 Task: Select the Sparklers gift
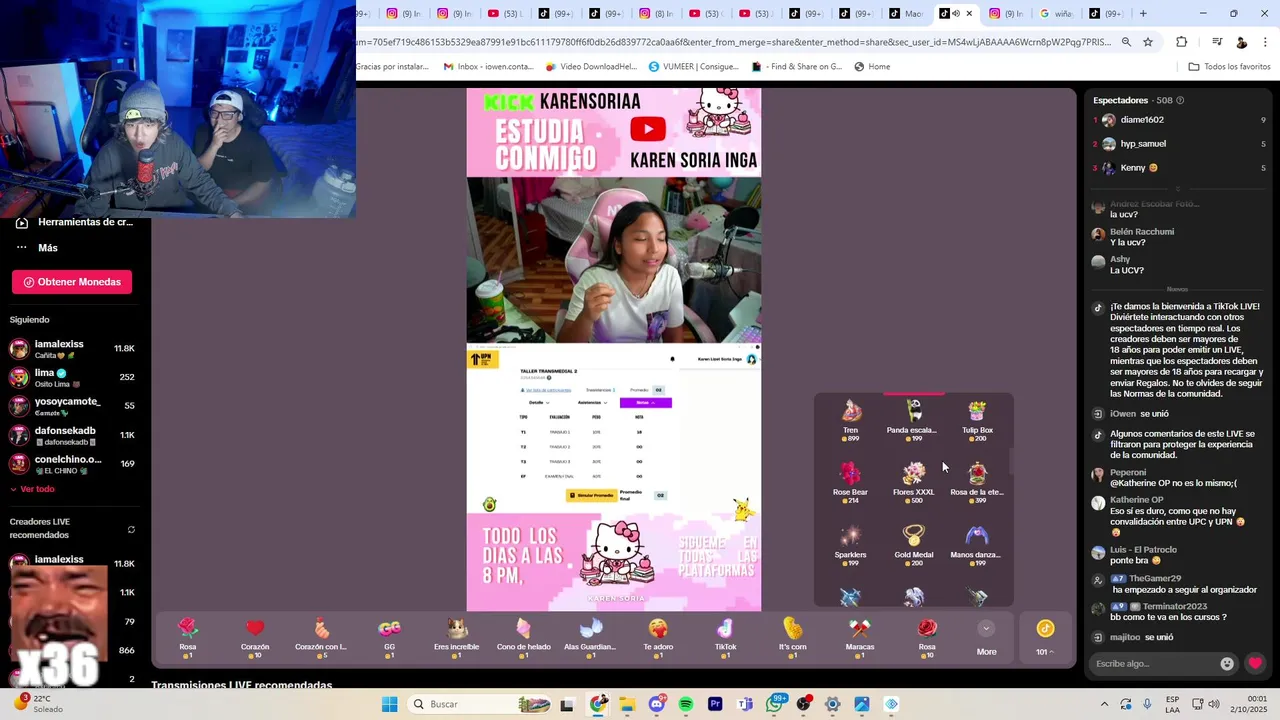(x=851, y=546)
